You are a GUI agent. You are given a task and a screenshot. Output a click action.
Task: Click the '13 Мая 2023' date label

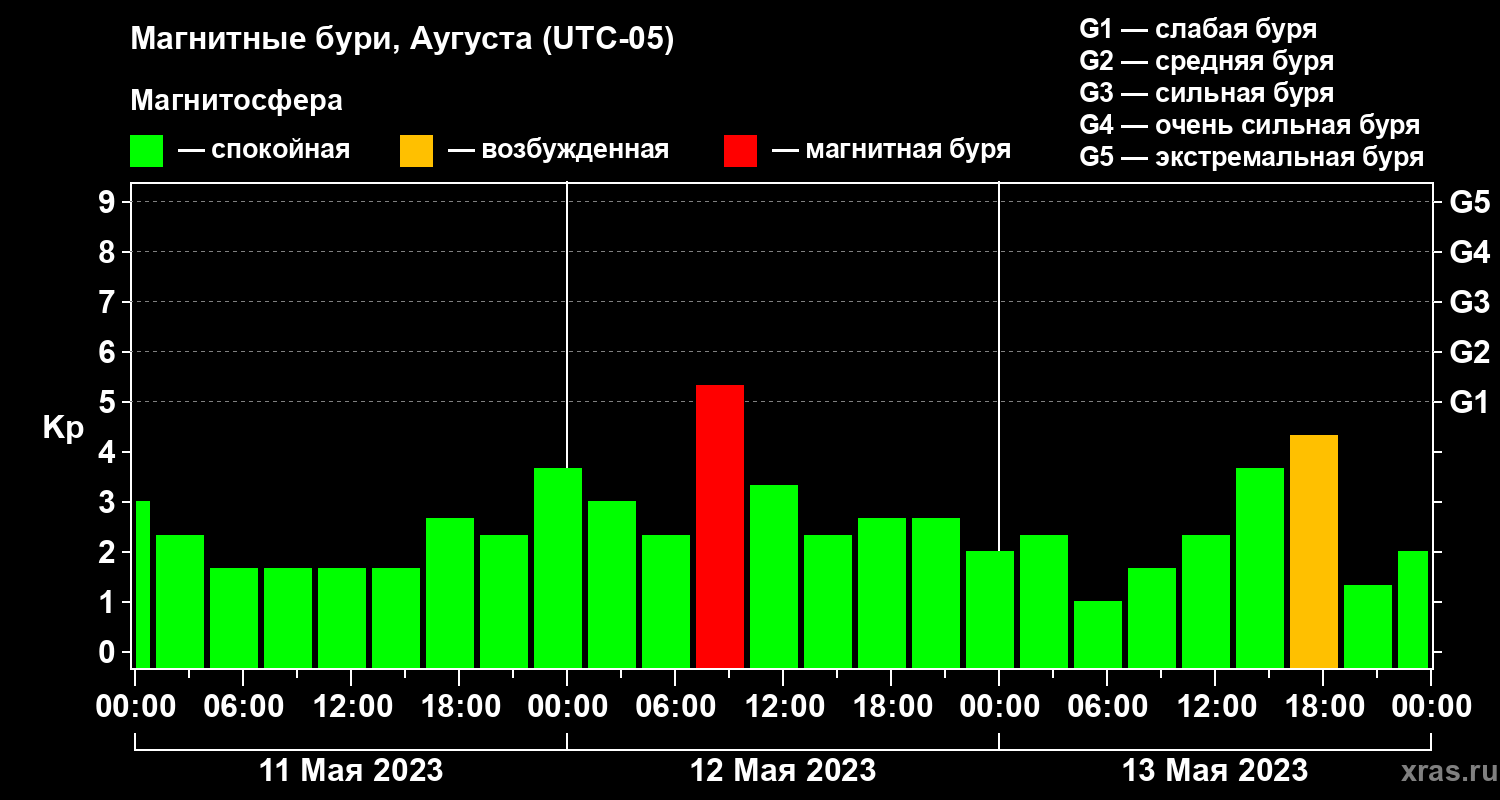point(1215,770)
